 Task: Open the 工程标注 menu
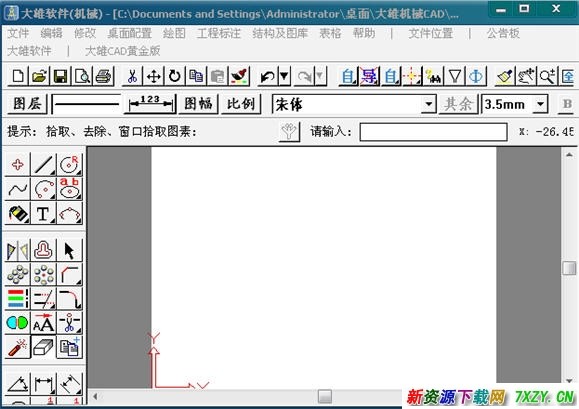(219, 33)
